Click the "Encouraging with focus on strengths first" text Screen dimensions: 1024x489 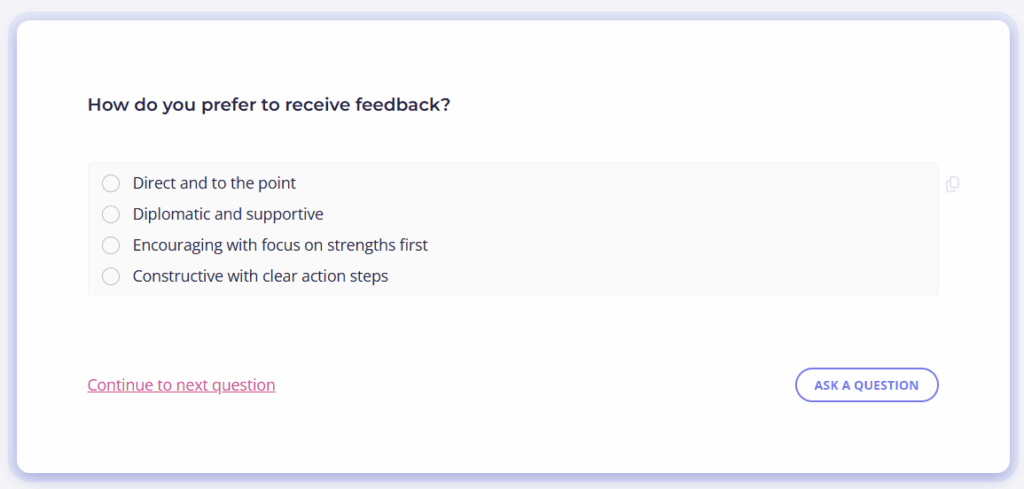pos(280,245)
